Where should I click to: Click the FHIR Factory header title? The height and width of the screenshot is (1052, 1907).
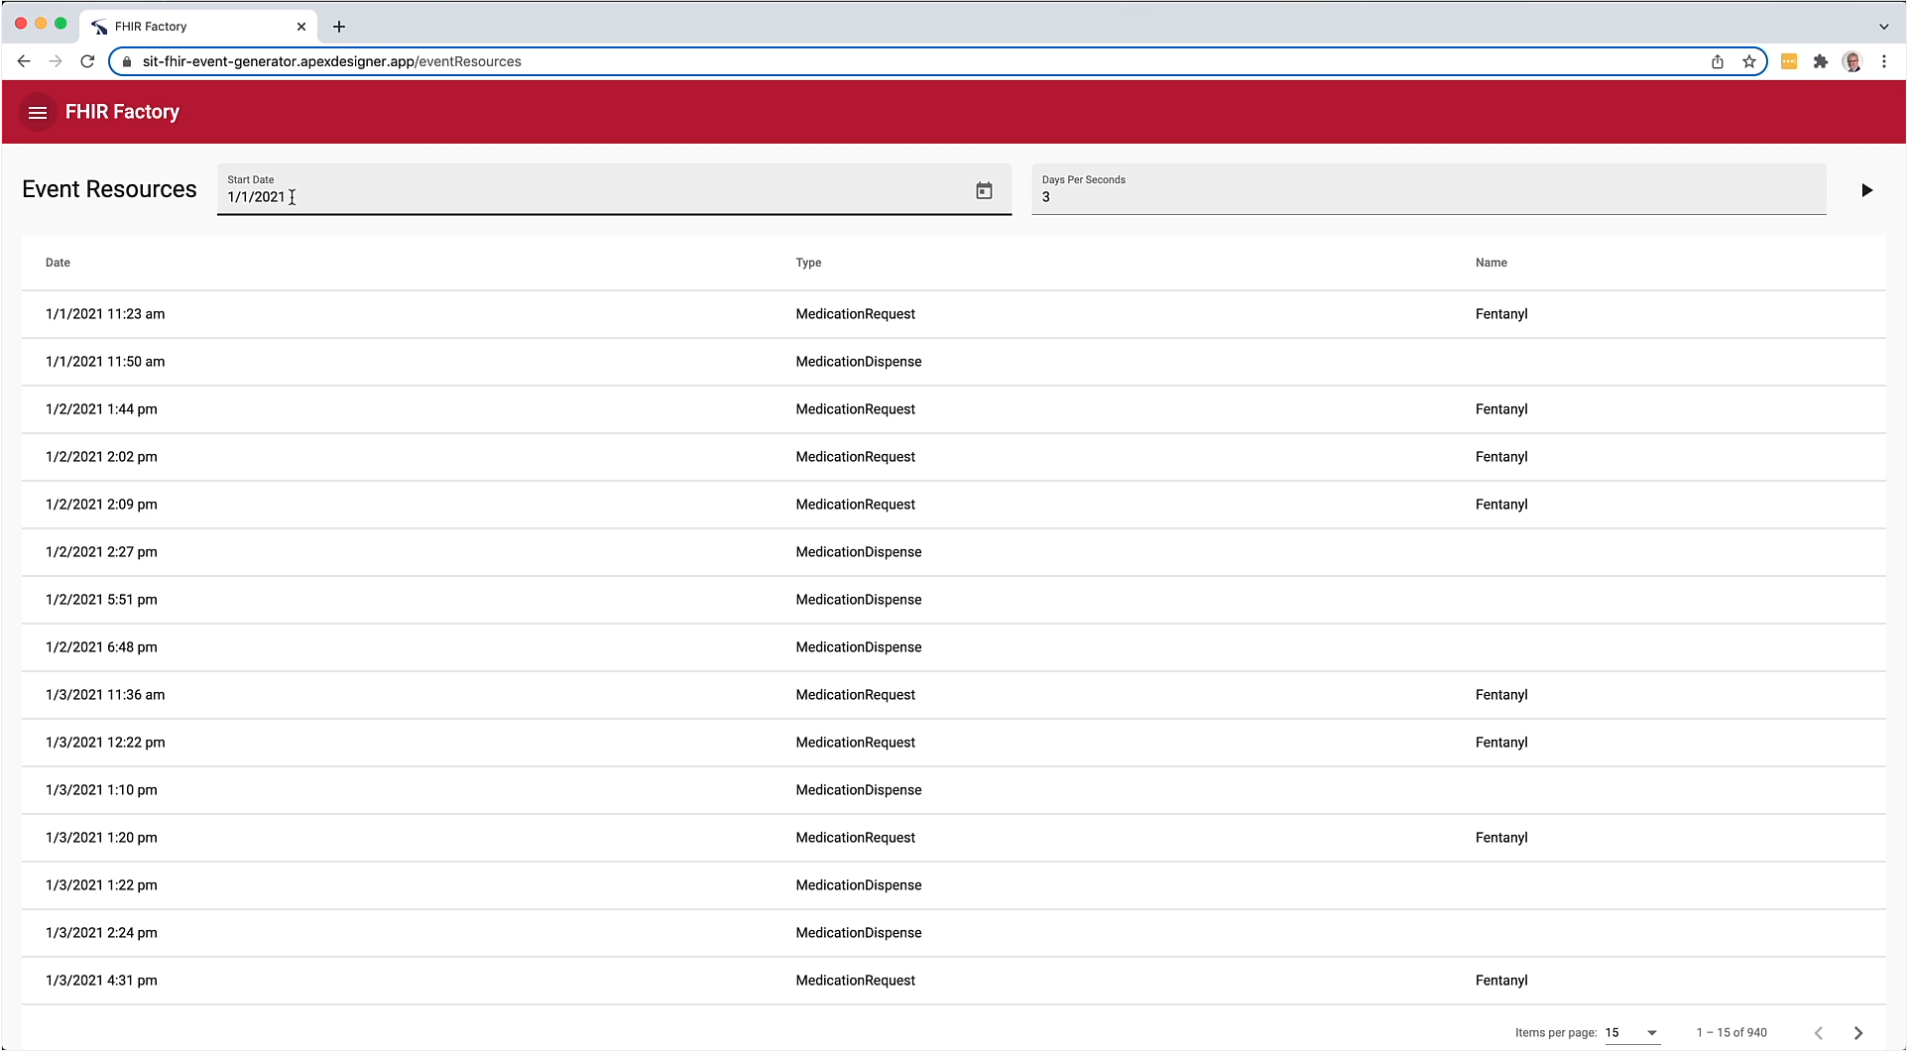(x=122, y=112)
